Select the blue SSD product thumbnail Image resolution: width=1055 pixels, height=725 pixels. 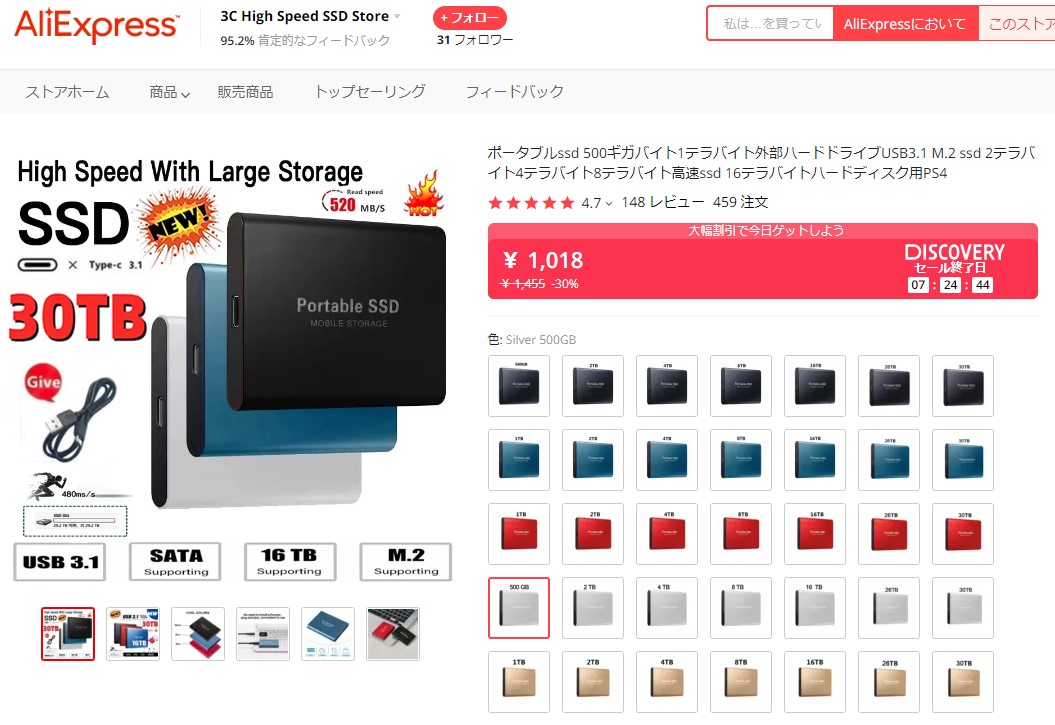[x=328, y=634]
